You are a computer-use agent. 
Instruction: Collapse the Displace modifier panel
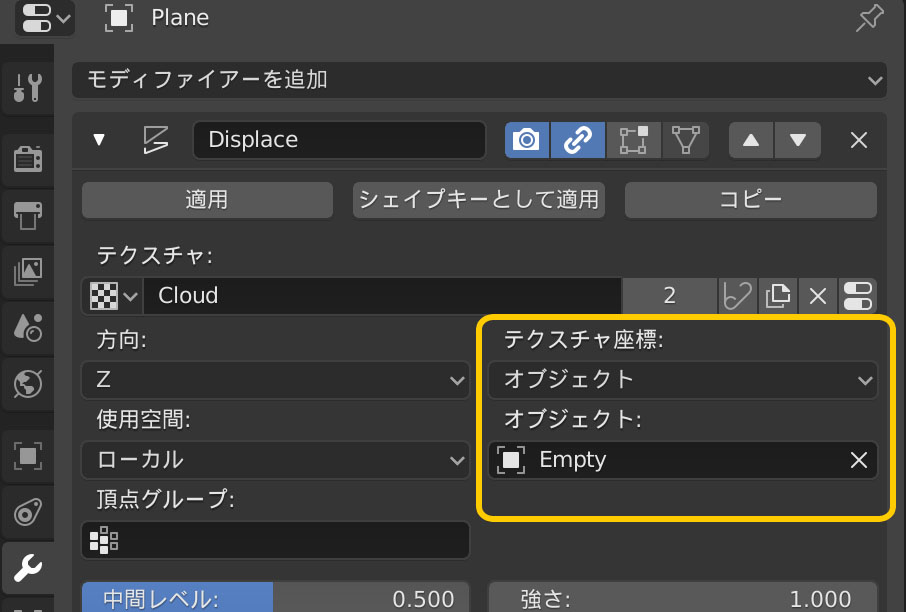[x=99, y=140]
